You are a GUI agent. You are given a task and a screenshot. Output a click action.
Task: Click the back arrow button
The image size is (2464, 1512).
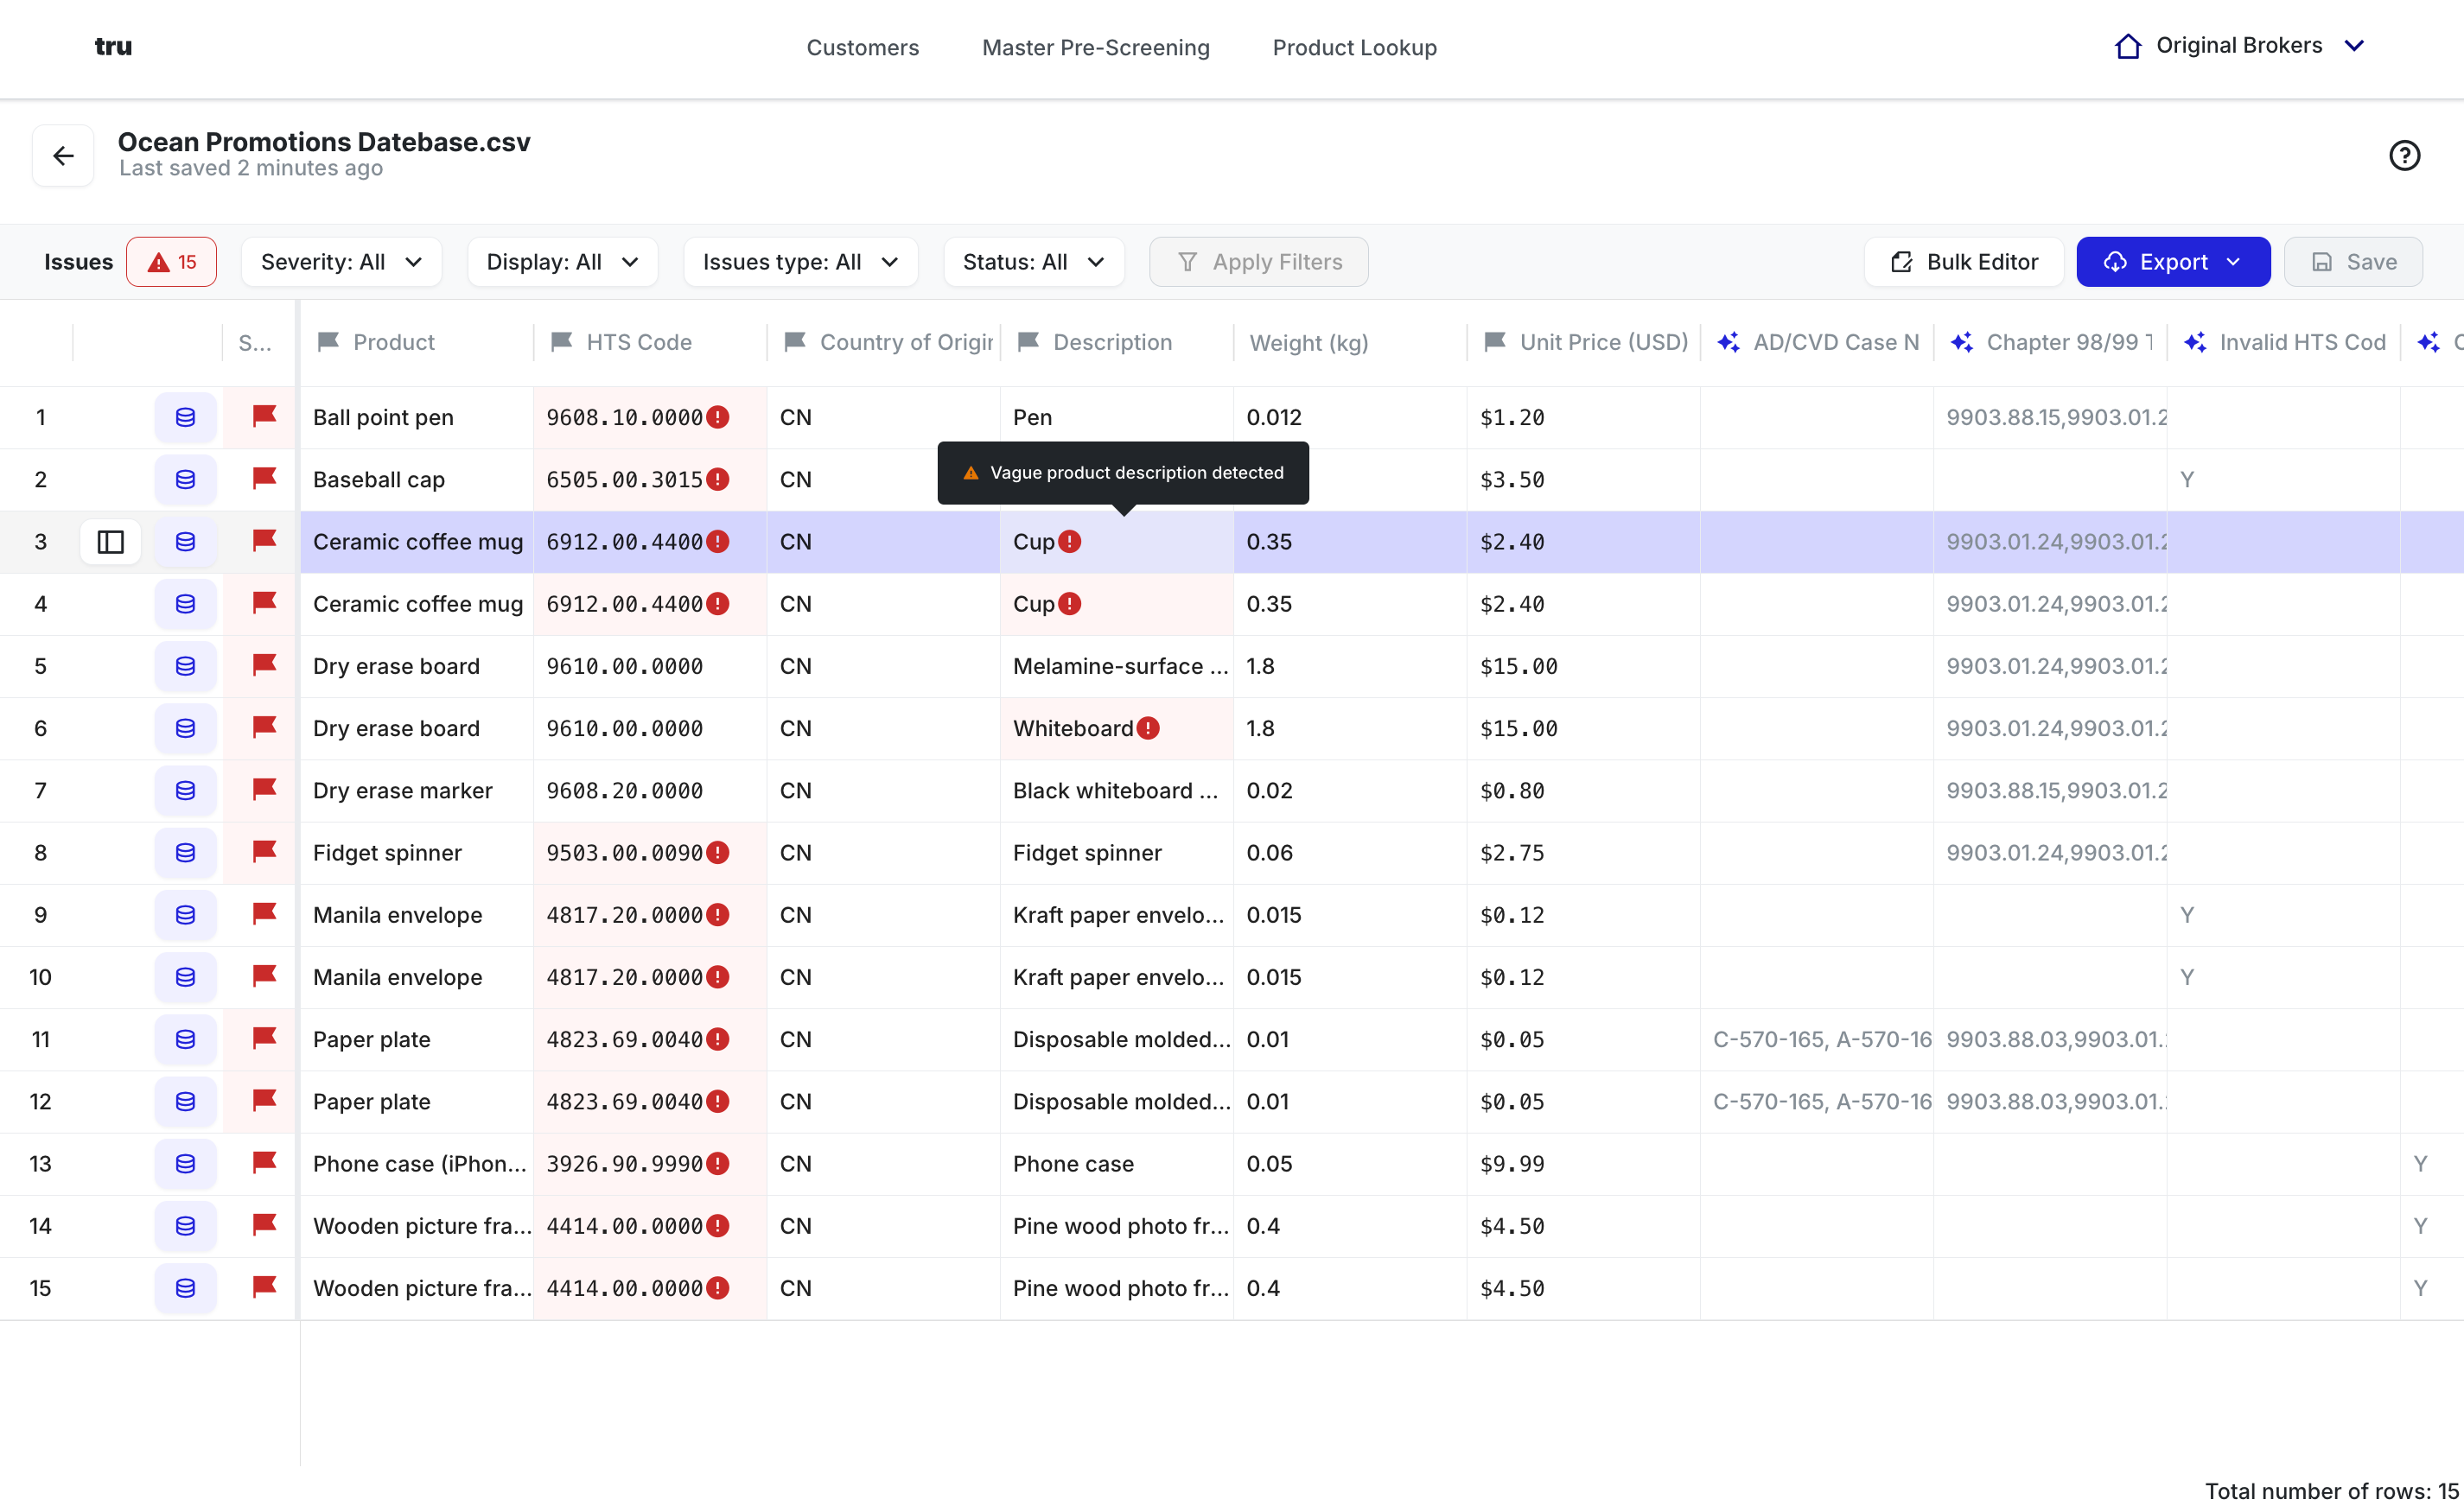(63, 155)
